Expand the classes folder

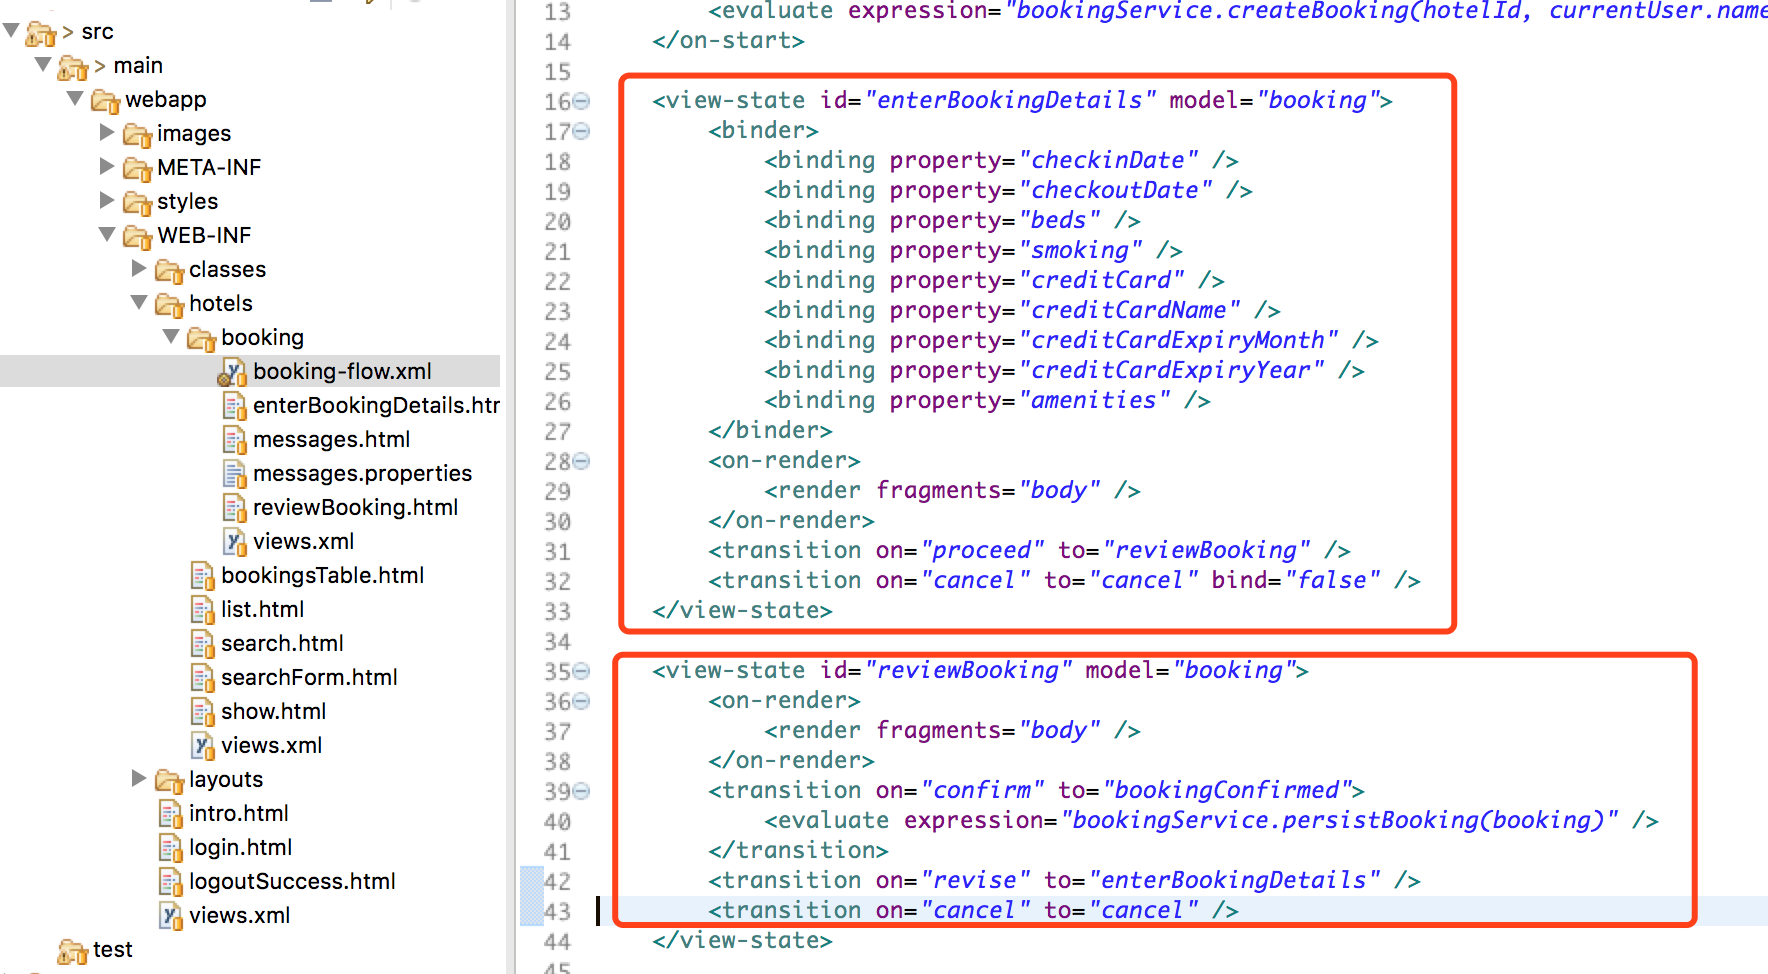click(137, 269)
